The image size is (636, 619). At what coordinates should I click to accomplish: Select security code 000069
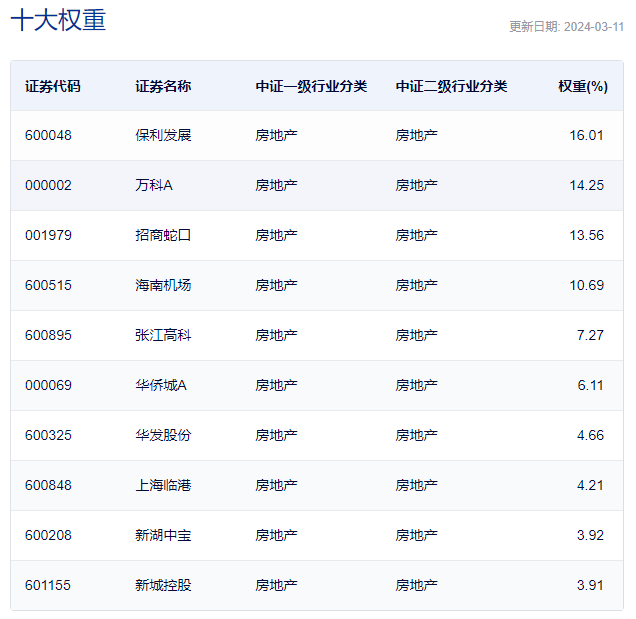click(x=48, y=385)
